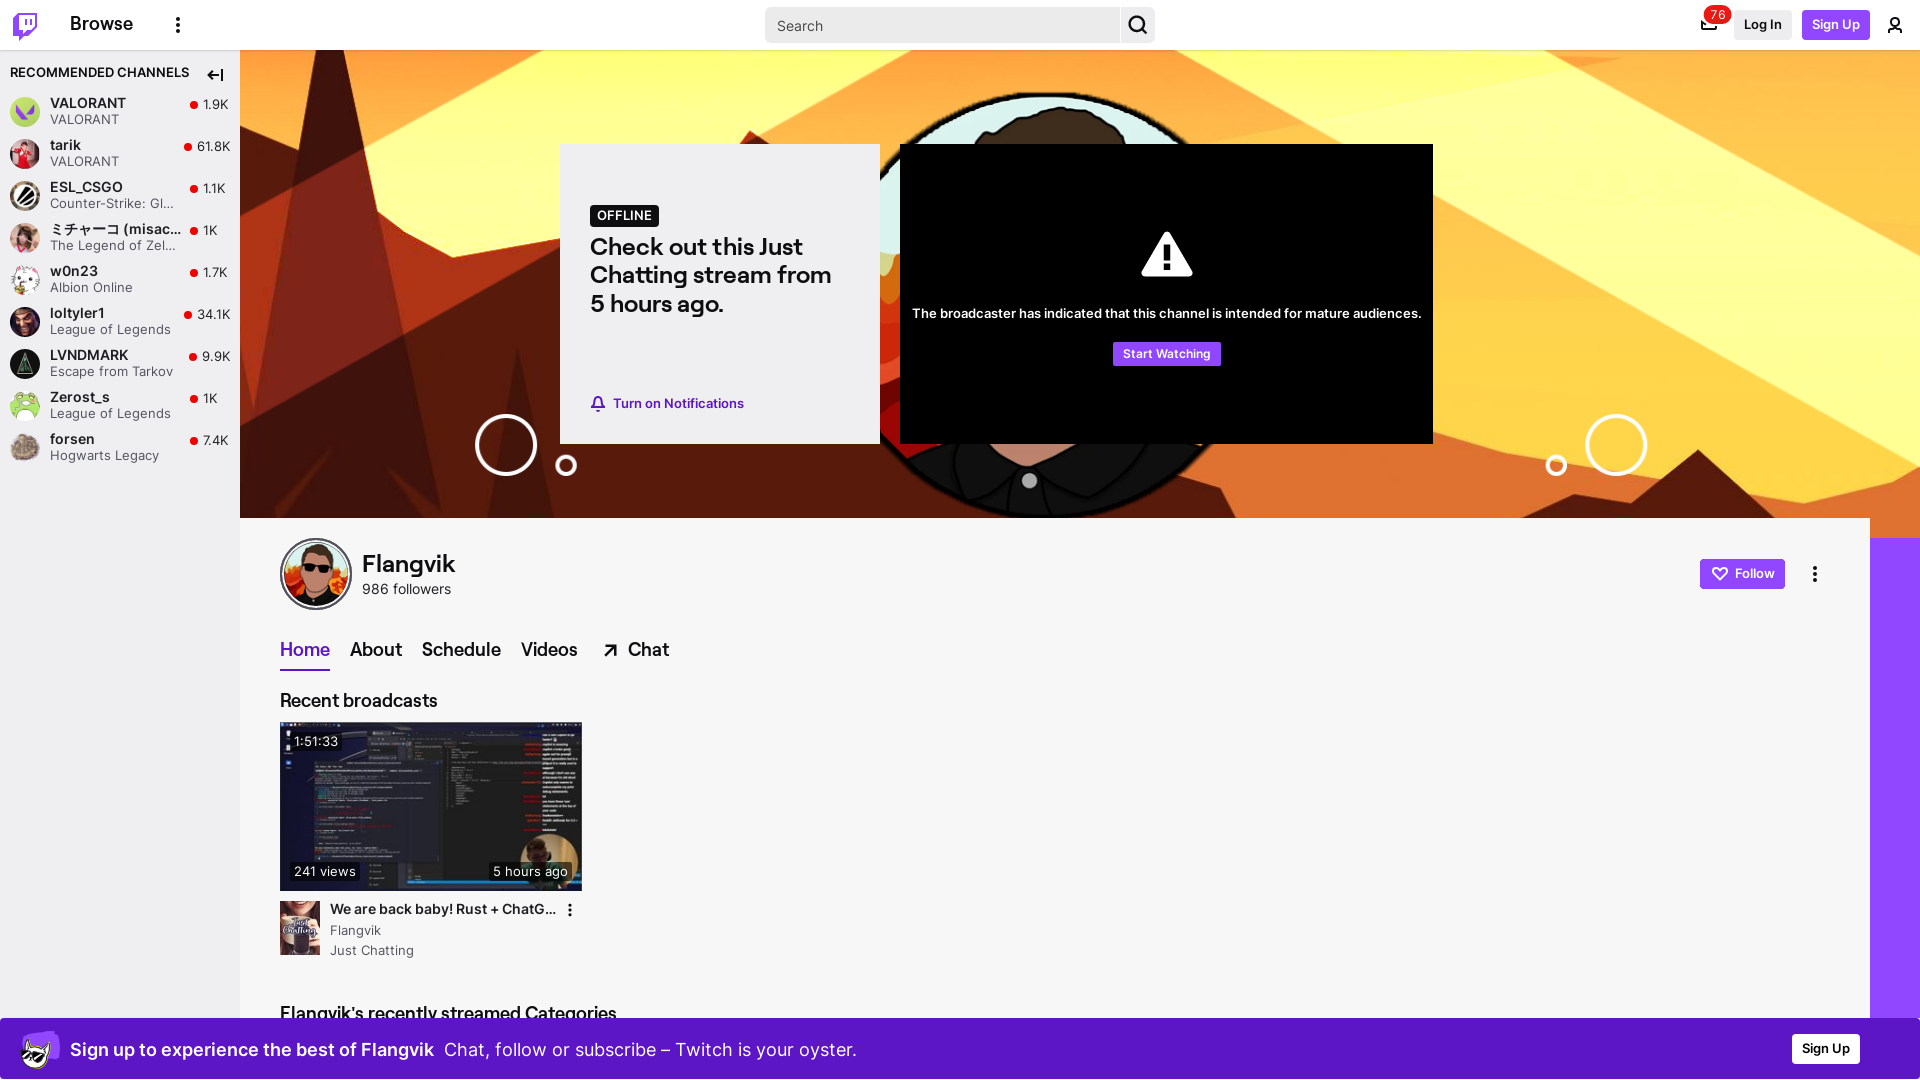The width and height of the screenshot is (1920, 1080).
Task: Open tarik channel avatar in sidebar
Action: pyautogui.click(x=25, y=153)
